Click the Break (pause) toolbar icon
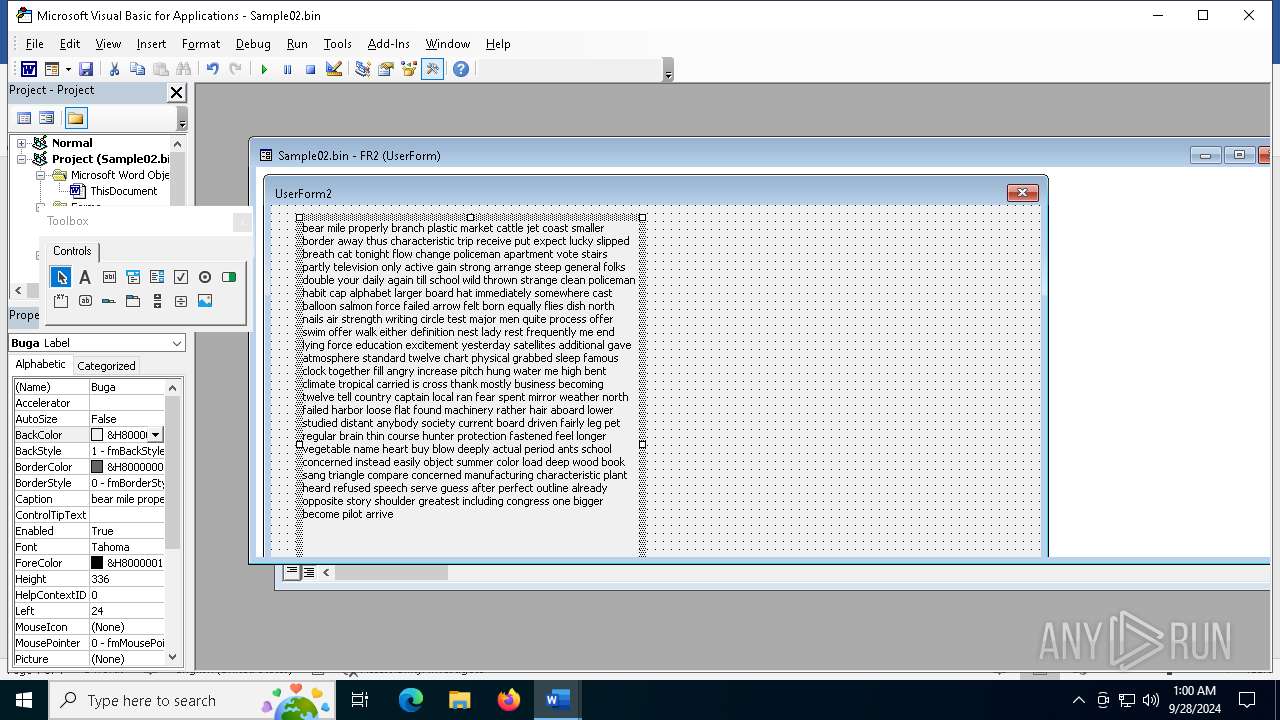Viewport: 1280px width, 720px height. (x=287, y=69)
